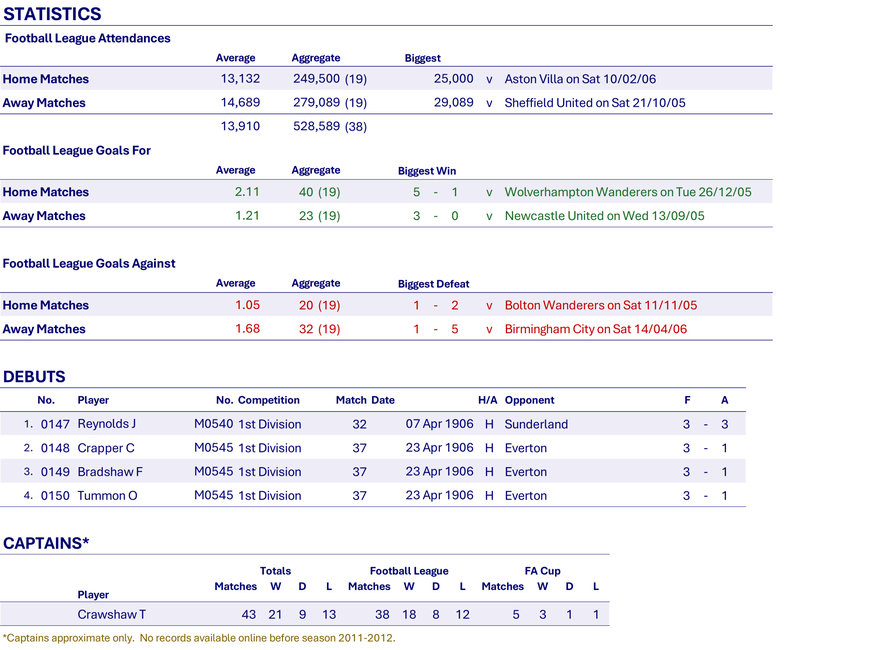This screenshot has width=880, height=650.
Task: Select overall average attendance 13,910
Action: tap(240, 126)
